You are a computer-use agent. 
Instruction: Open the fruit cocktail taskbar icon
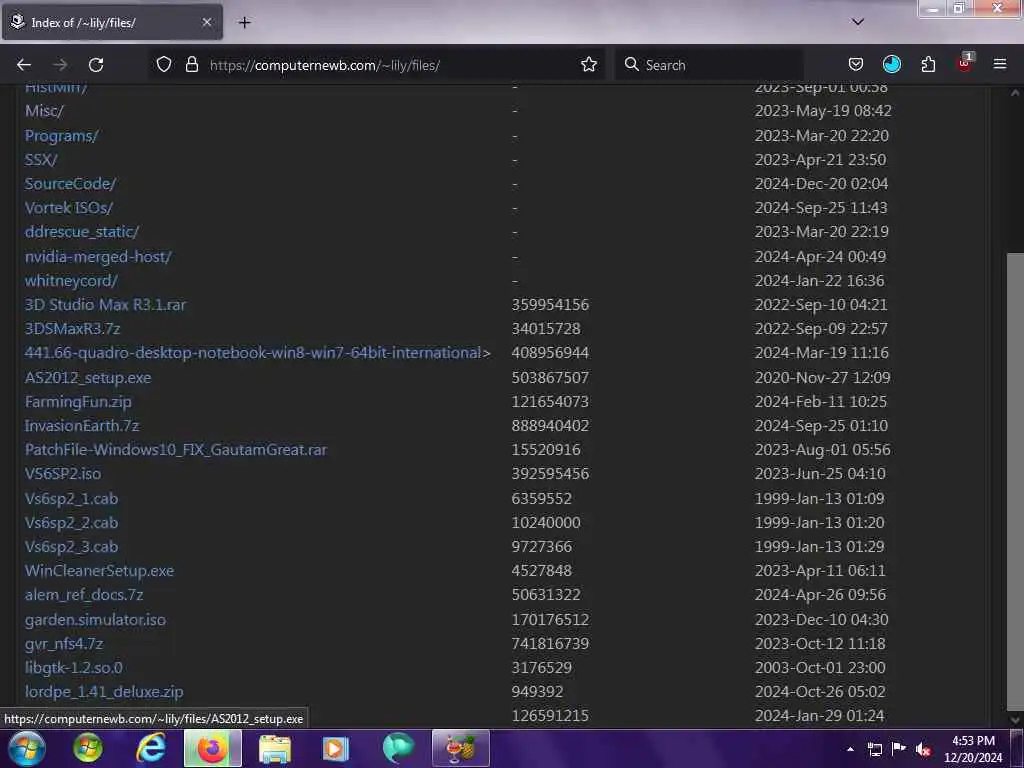(x=460, y=748)
